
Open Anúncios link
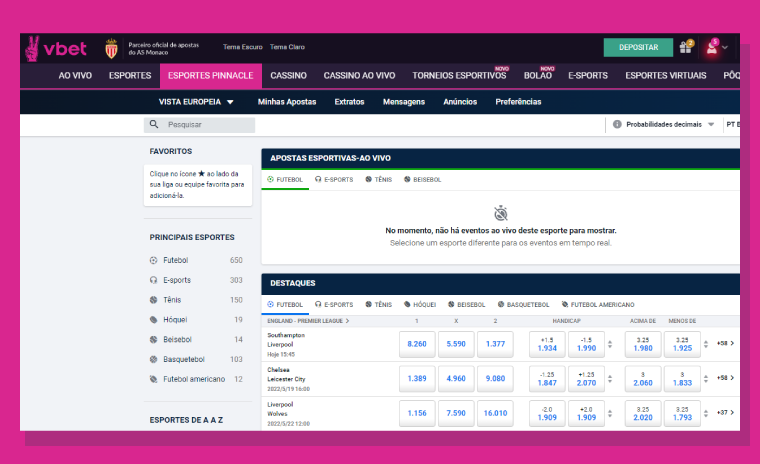(460, 102)
